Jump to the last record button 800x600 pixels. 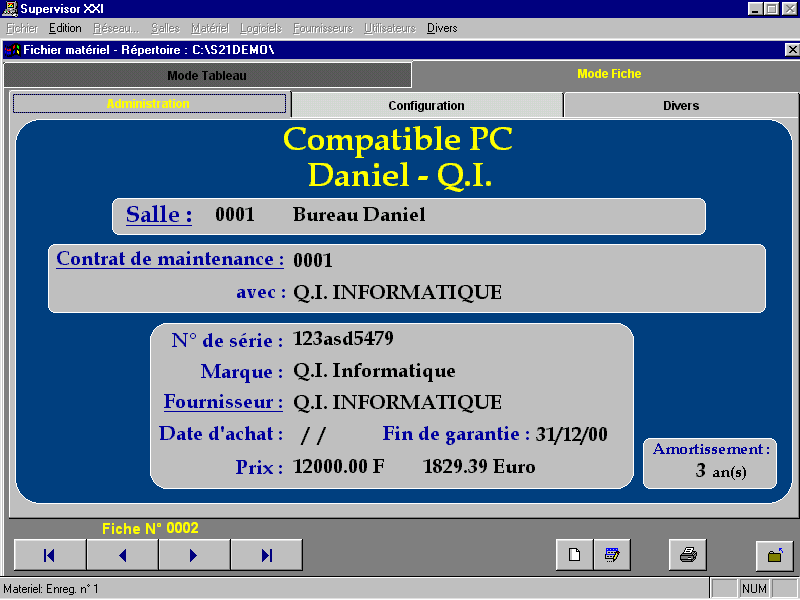(x=267, y=555)
